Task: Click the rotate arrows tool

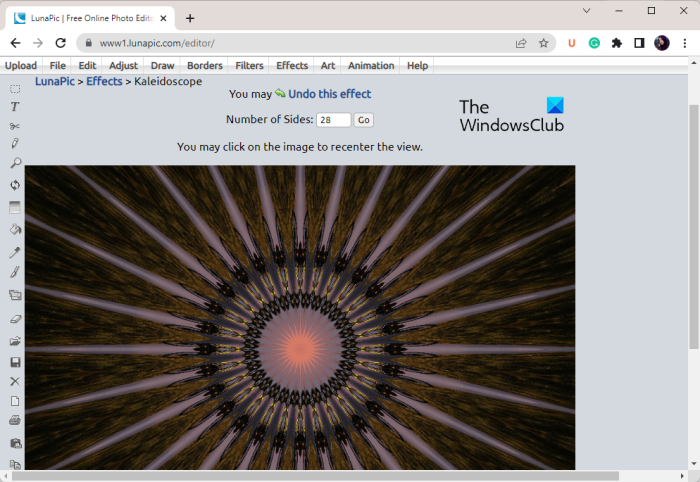Action: (15, 185)
